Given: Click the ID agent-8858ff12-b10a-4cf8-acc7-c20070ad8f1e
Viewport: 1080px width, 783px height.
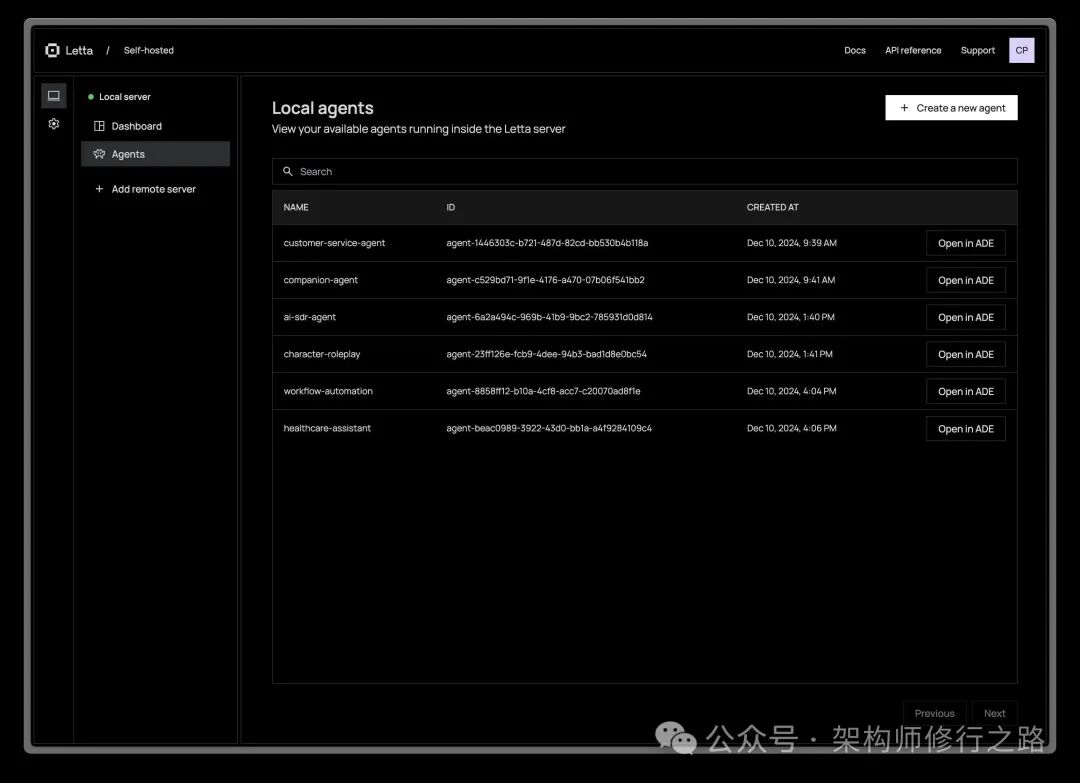Looking at the screenshot, I should tap(543, 391).
